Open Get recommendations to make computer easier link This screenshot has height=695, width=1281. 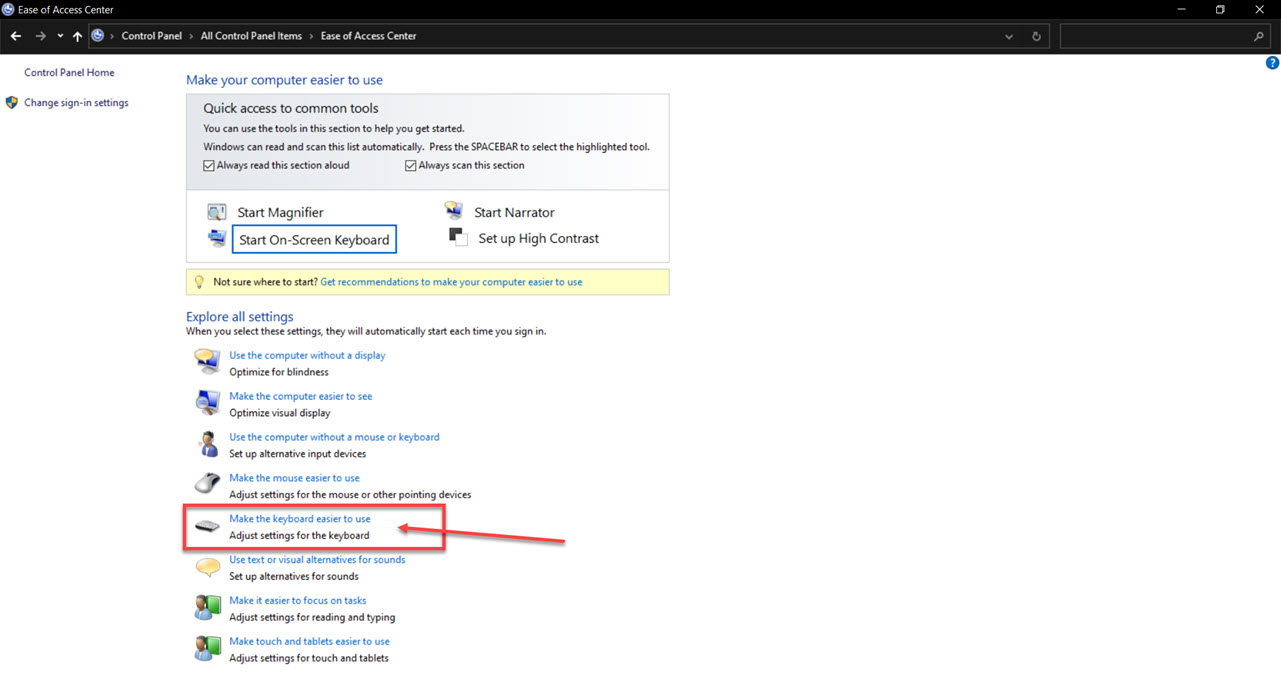point(451,282)
